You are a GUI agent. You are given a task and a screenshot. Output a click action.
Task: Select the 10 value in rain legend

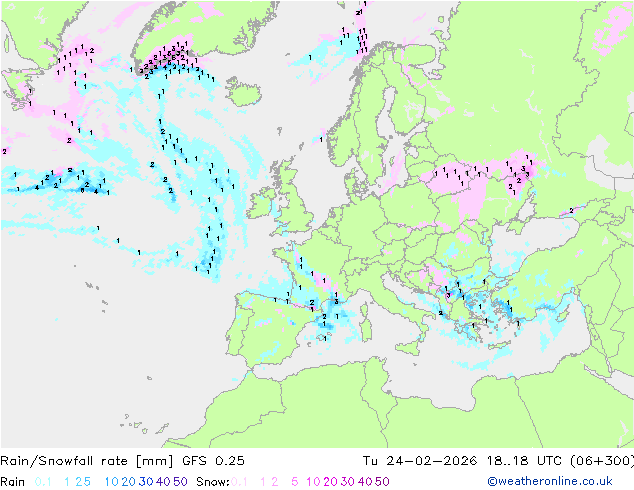point(112,482)
